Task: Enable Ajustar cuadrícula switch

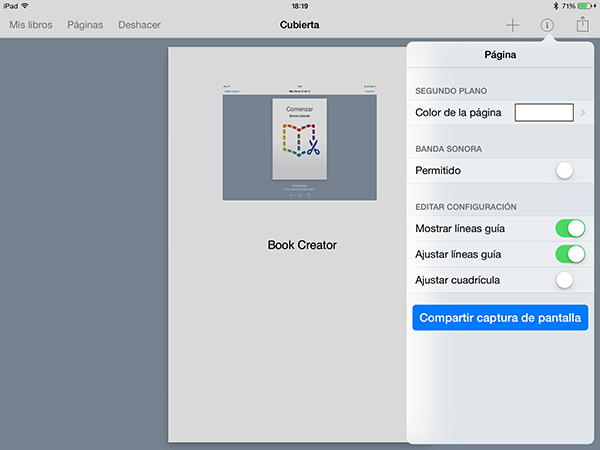Action: (x=570, y=280)
